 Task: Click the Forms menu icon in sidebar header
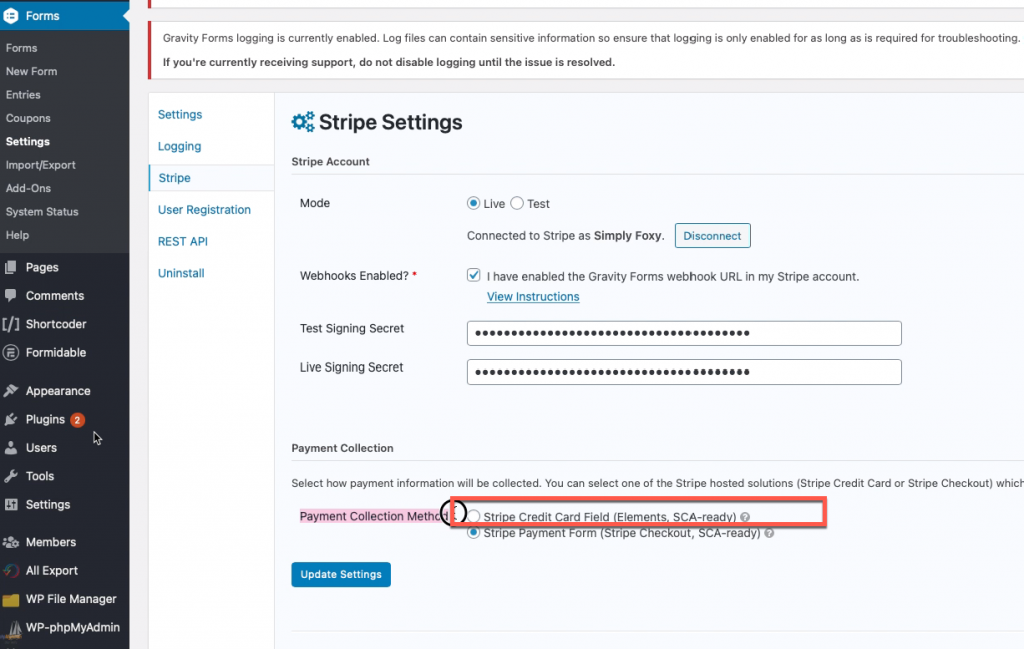(x=10, y=16)
